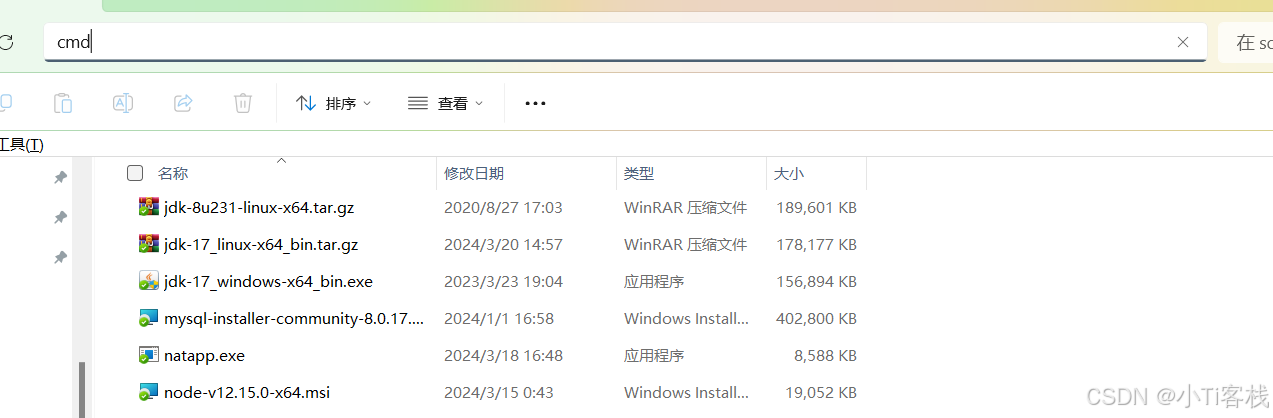Screen dimensions: 1273x418
Task: Click the delete trash icon in toolbar
Action: coord(243,103)
